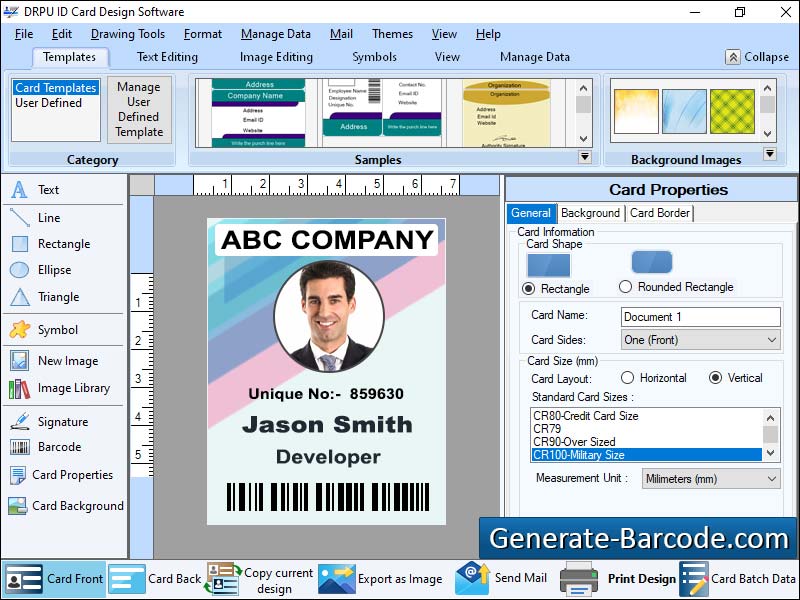
Task: Switch to the Background tab
Action: point(591,213)
